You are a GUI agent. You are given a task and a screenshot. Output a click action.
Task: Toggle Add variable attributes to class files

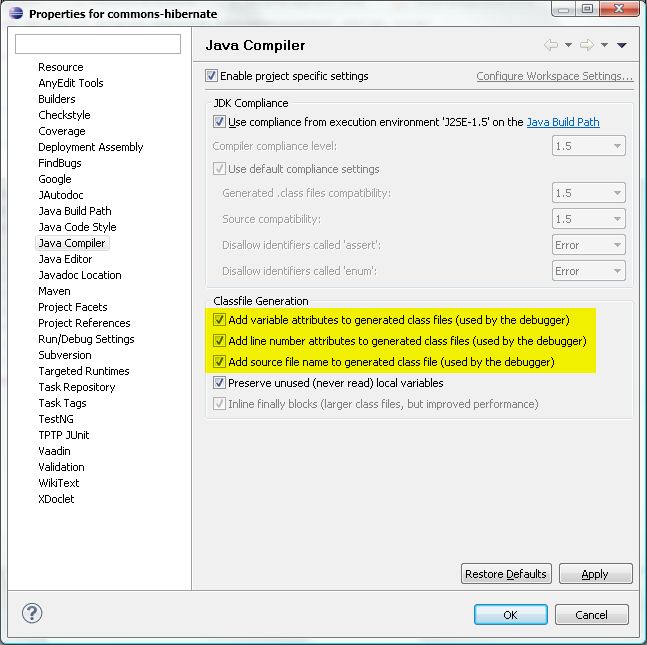click(219, 319)
